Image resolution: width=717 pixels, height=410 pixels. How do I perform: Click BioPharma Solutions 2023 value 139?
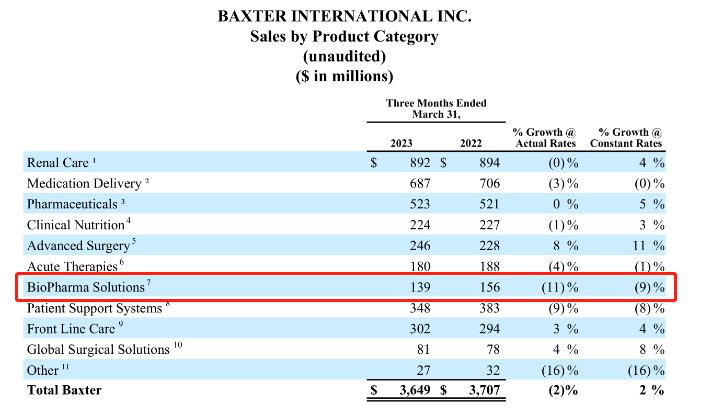click(x=420, y=287)
